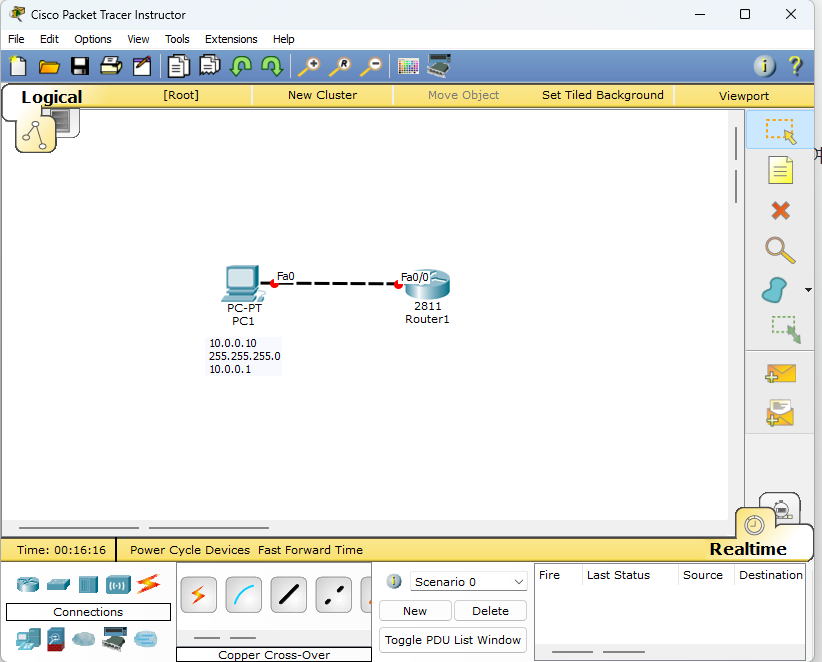Open a file with the folder icon

(49, 67)
